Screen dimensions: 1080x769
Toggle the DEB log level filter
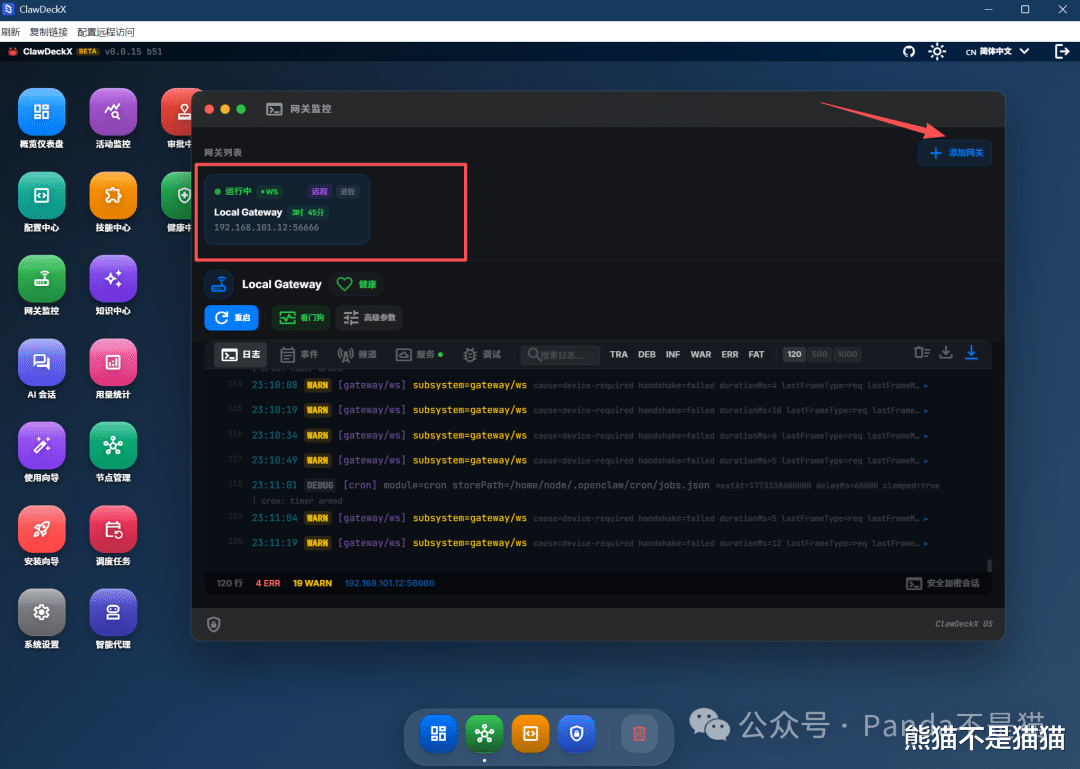[647, 355]
